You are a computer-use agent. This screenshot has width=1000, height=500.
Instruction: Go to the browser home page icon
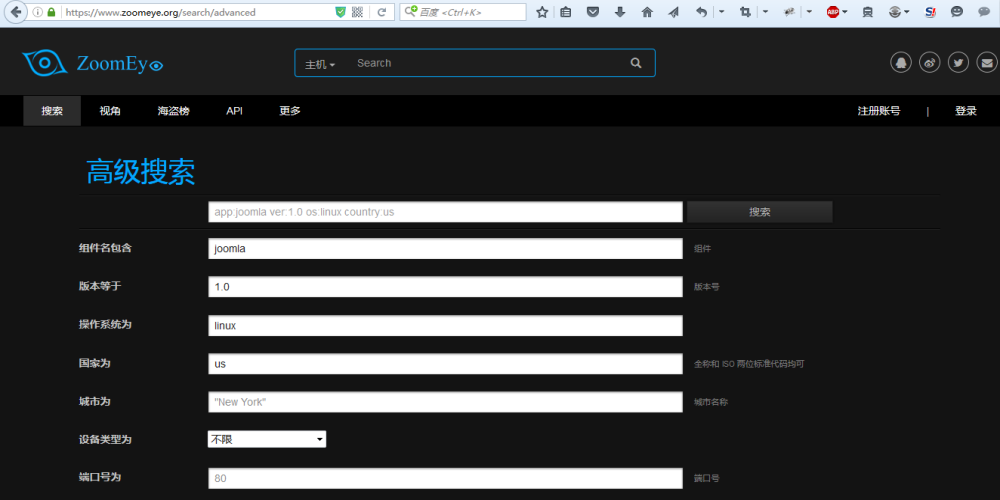tap(647, 12)
